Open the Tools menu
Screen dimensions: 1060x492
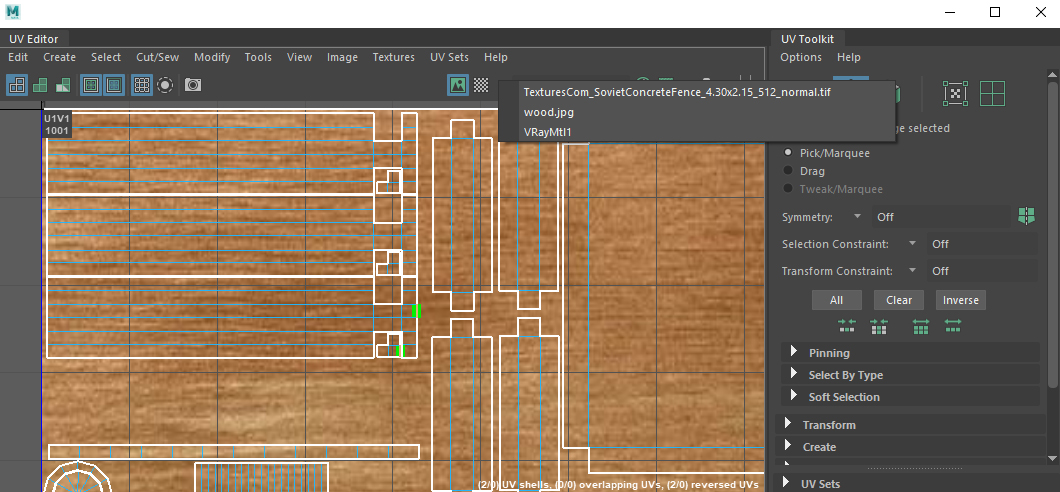258,57
